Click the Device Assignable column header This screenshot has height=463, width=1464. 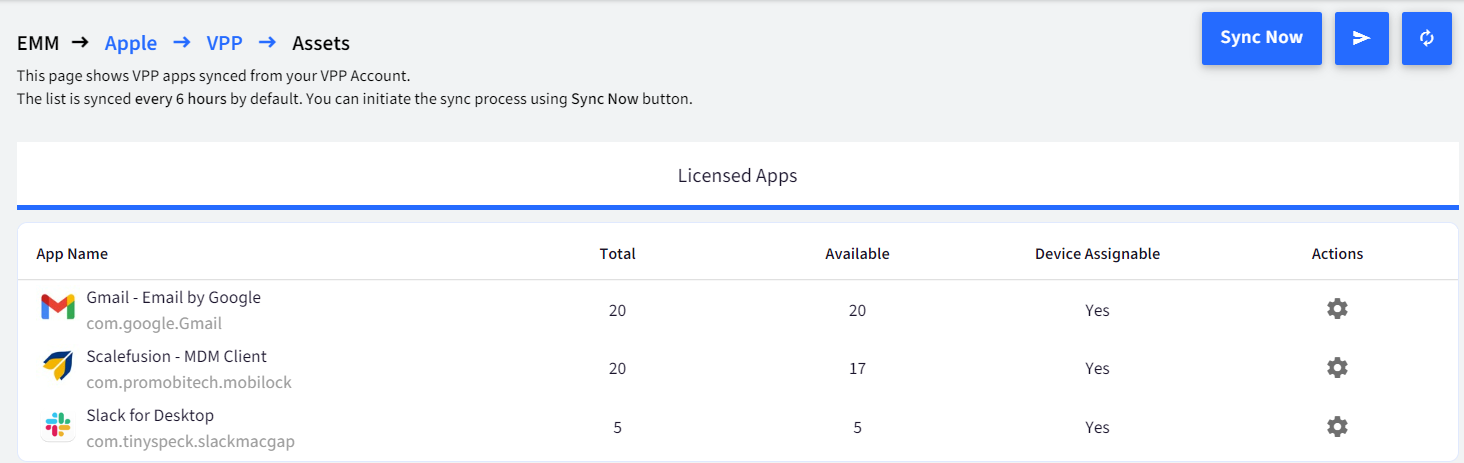click(1097, 254)
